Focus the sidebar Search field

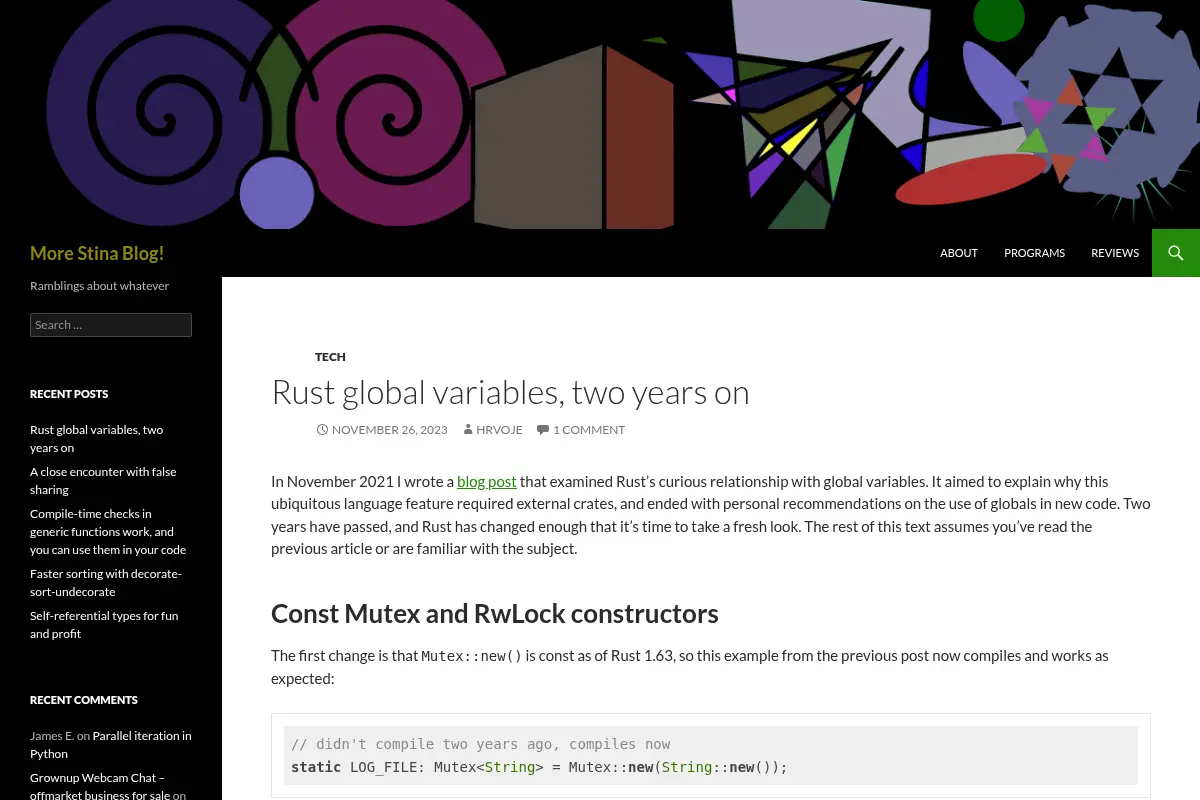111,325
